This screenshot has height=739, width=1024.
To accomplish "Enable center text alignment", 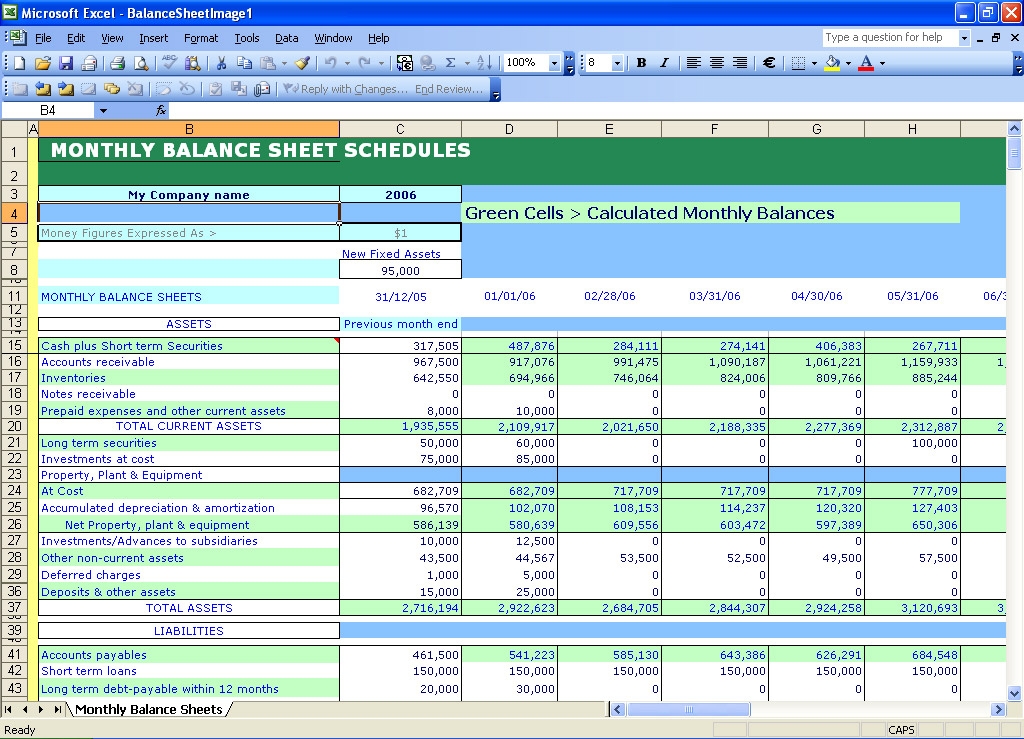I will coord(715,62).
